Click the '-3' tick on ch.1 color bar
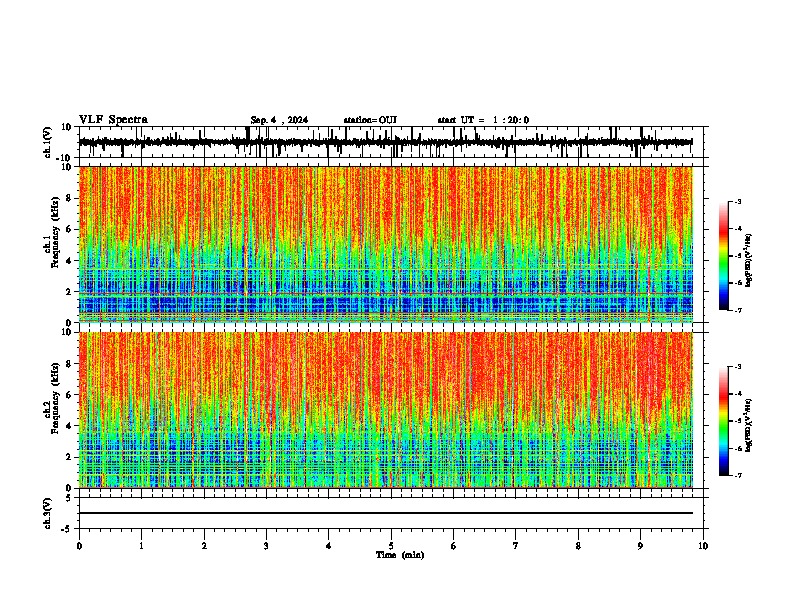The height and width of the screenshot is (612, 792). click(737, 201)
